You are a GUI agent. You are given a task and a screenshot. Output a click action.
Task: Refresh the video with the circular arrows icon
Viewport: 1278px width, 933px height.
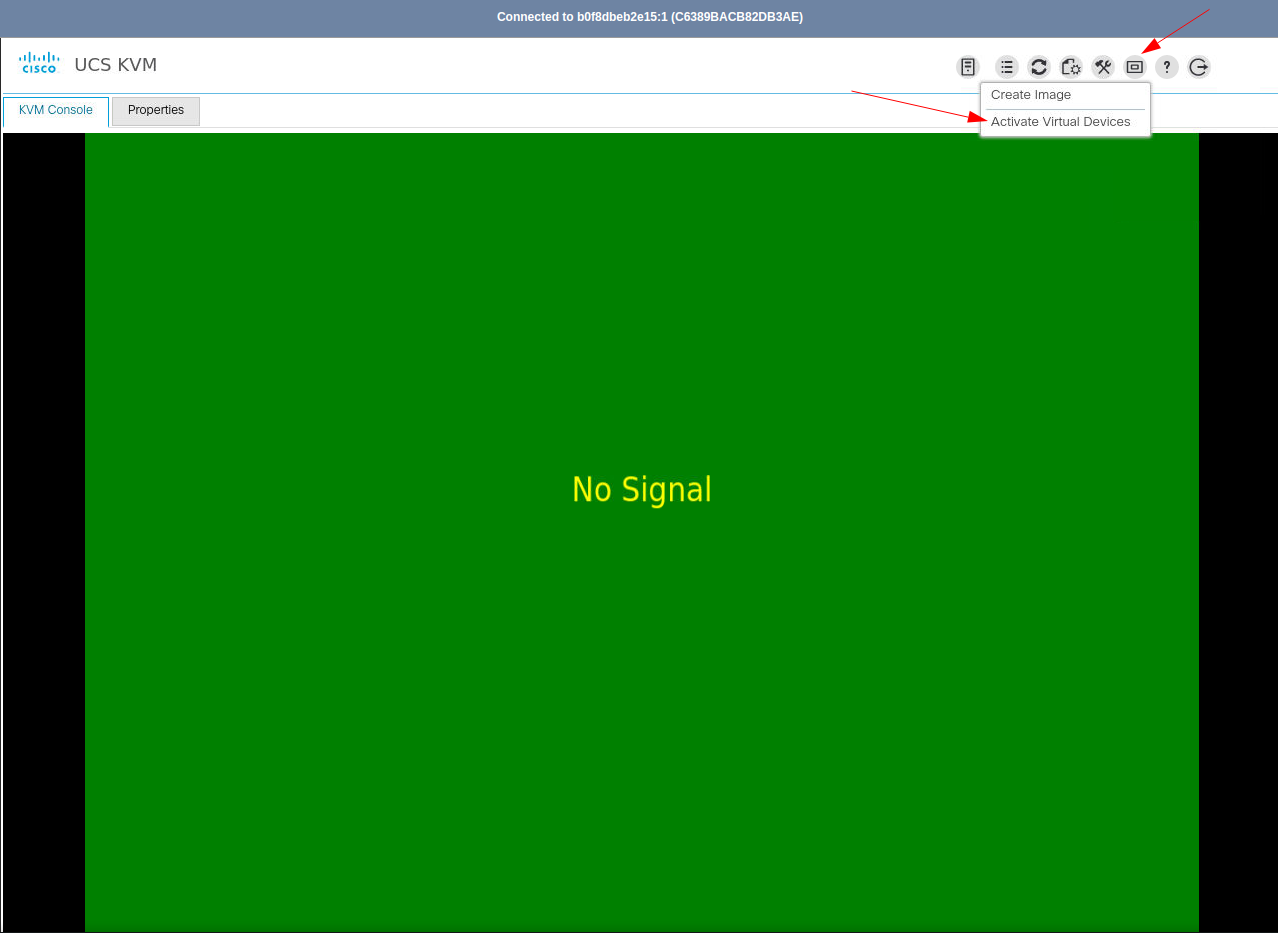point(1038,67)
